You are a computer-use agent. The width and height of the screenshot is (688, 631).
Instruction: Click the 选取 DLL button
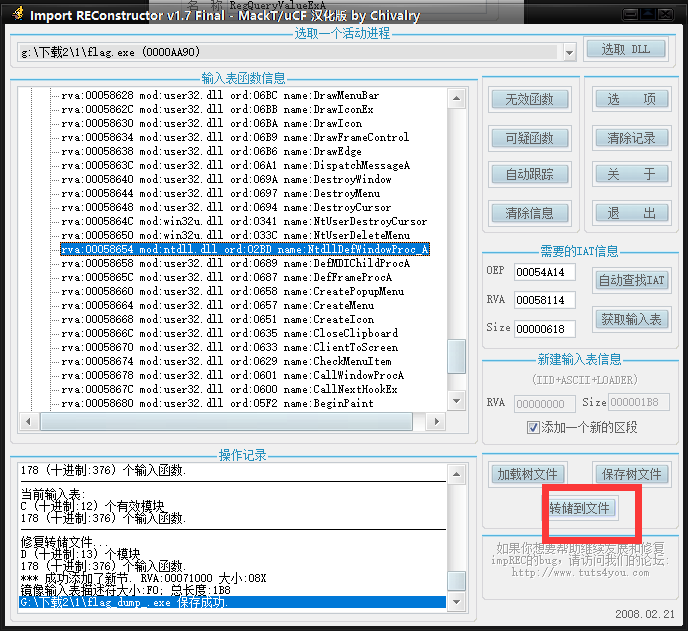626,50
